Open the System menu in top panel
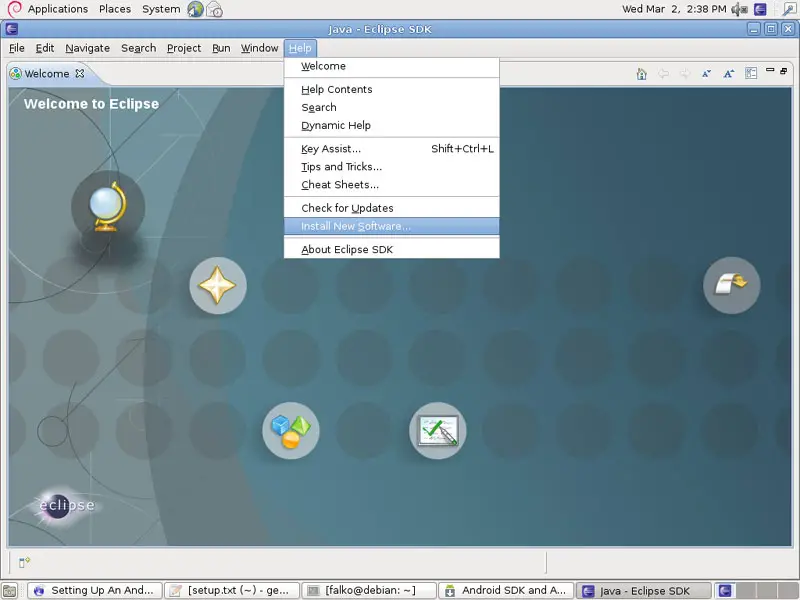This screenshot has width=800, height=600. click(161, 9)
